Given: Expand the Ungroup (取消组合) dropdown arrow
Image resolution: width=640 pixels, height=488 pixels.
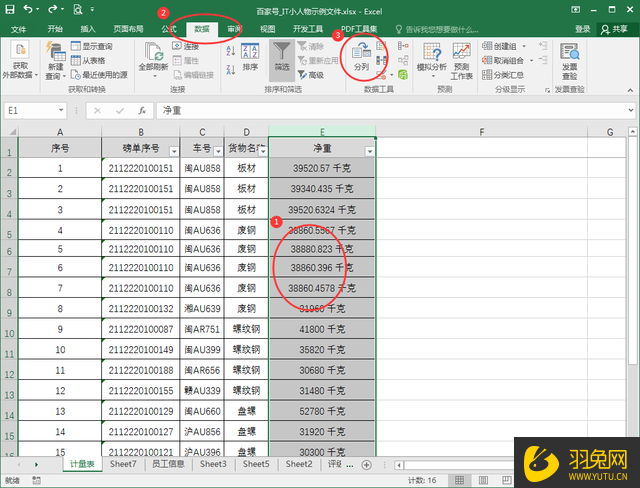Looking at the screenshot, I should coord(531,60).
